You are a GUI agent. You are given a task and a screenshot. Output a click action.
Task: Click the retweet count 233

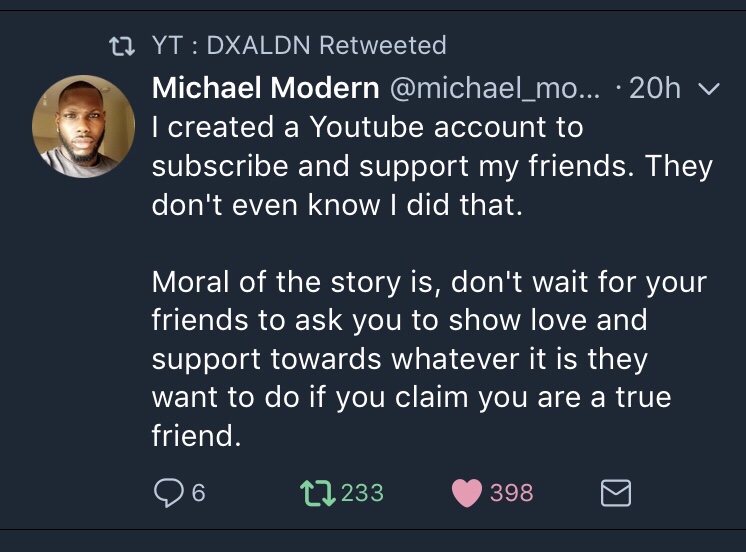(362, 493)
